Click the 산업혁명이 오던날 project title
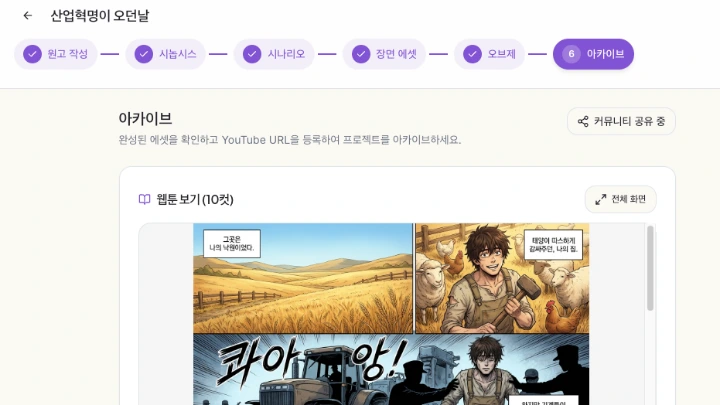This screenshot has width=720, height=405. pyautogui.click(x=100, y=16)
